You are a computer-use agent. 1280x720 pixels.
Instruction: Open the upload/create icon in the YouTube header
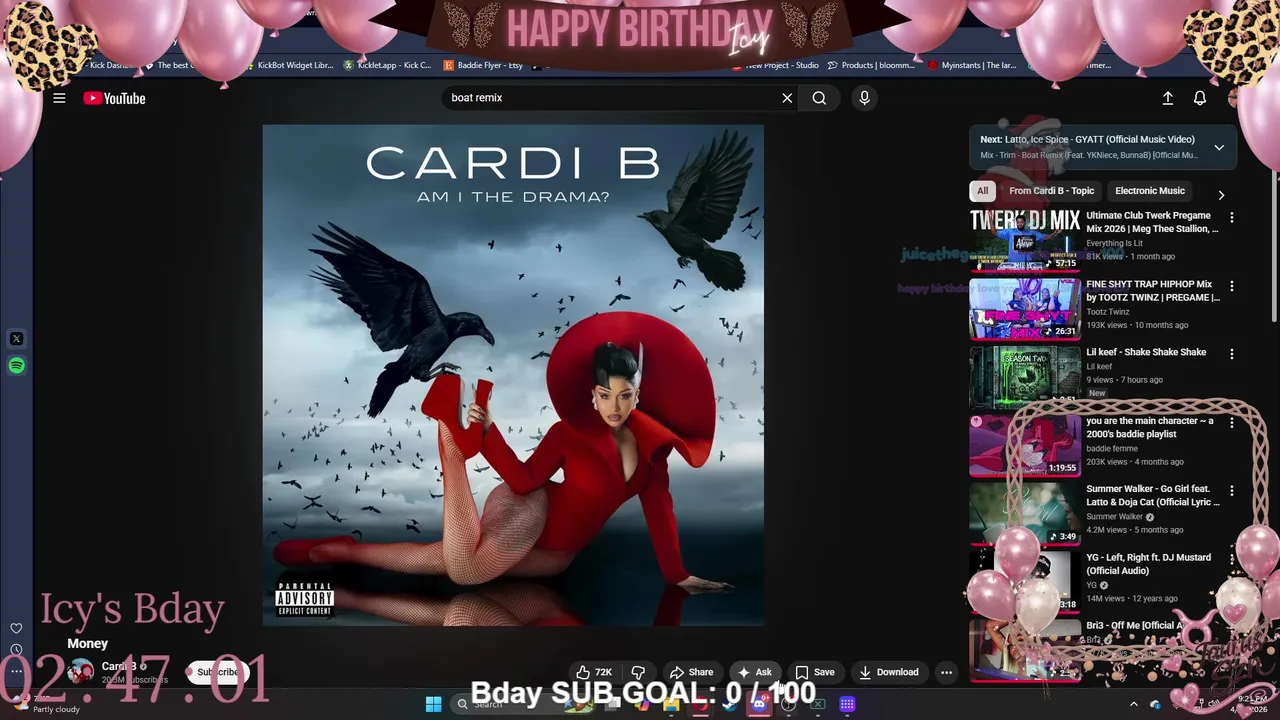click(x=1167, y=98)
